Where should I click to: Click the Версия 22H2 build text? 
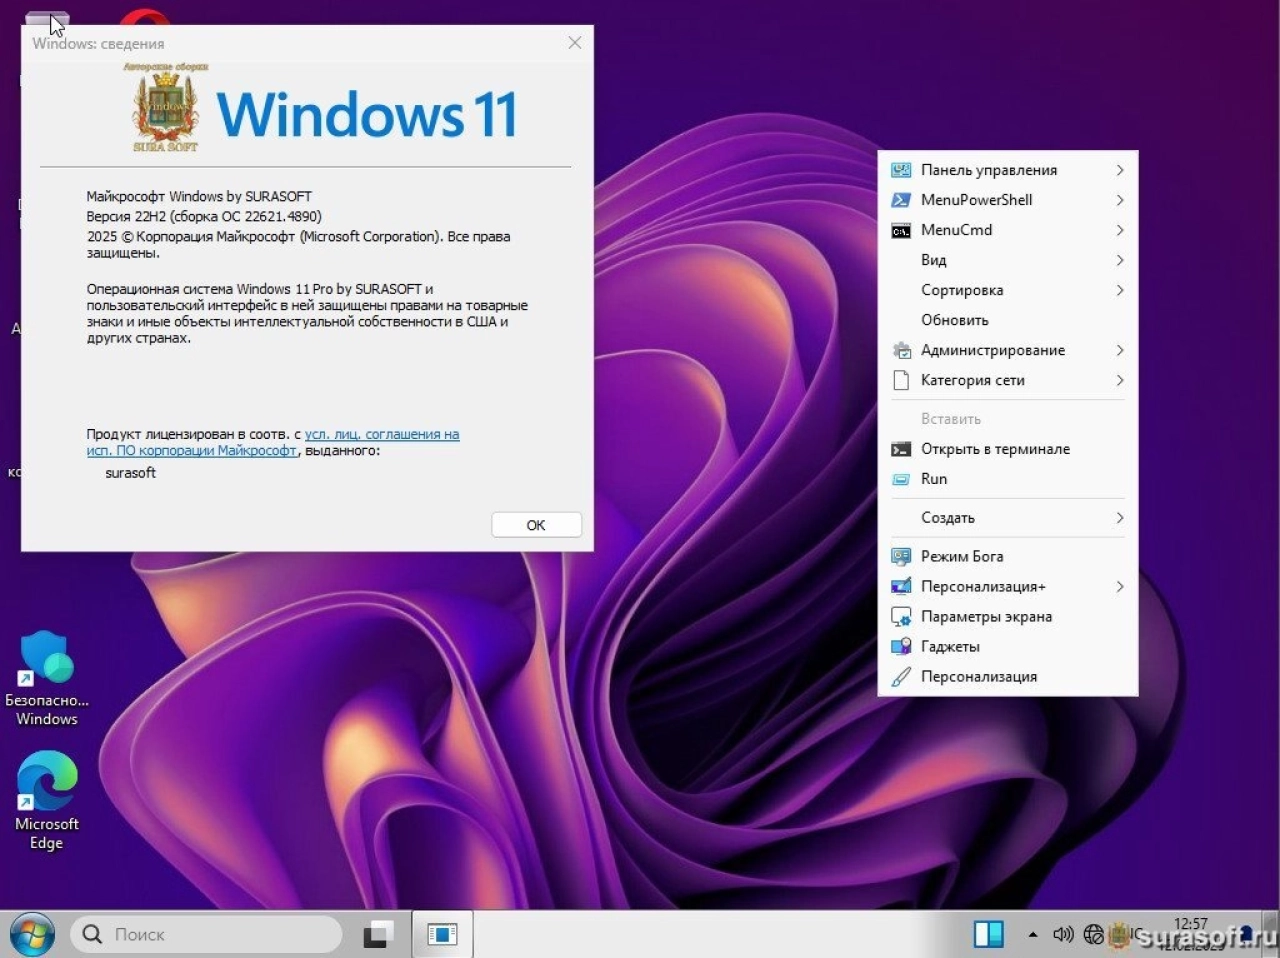pos(204,216)
